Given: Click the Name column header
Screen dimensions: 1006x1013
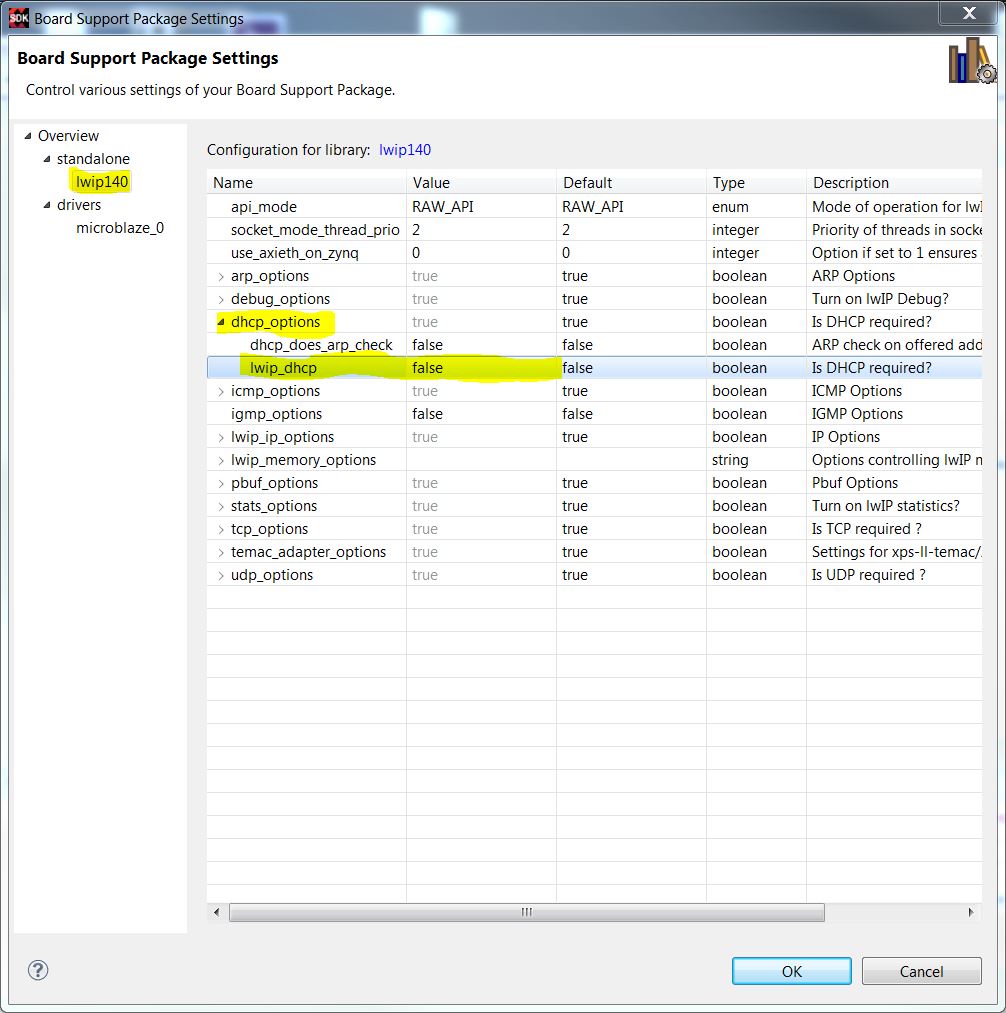Looking at the screenshot, I should coord(307,183).
